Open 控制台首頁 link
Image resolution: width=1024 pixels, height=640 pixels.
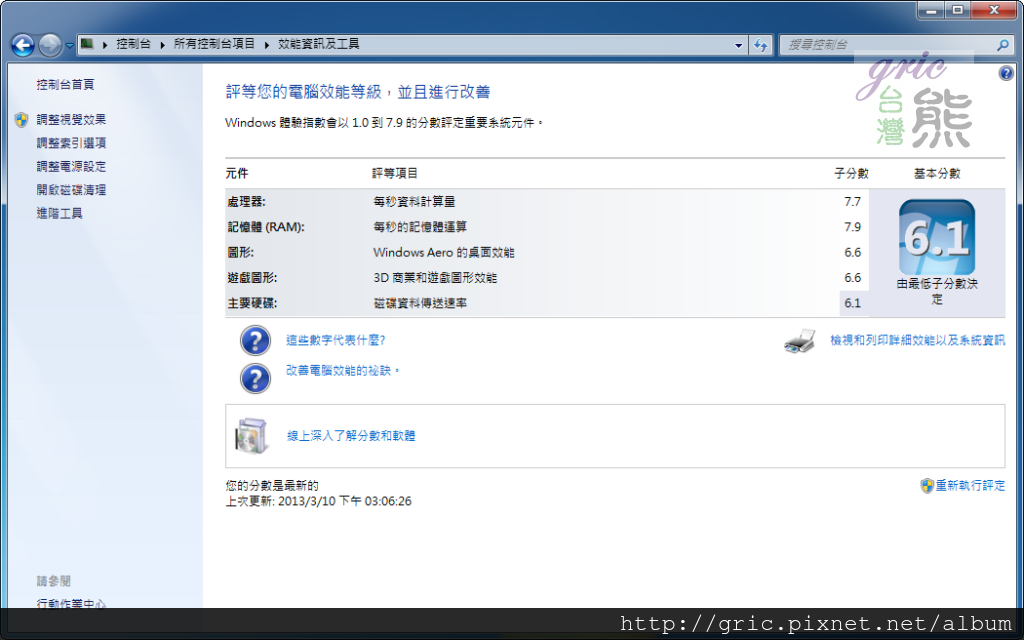[x=65, y=84]
